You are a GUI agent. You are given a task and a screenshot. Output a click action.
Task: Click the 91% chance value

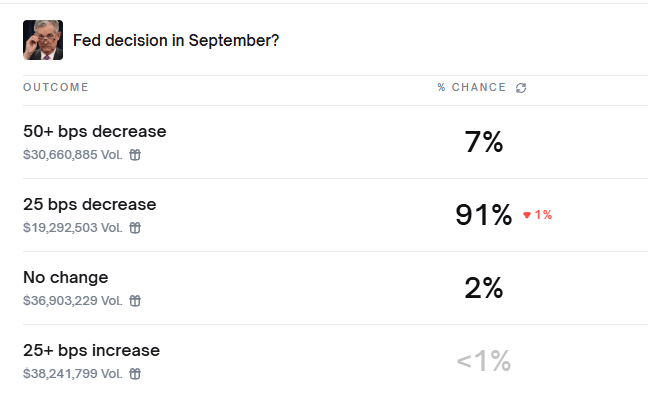coord(484,215)
